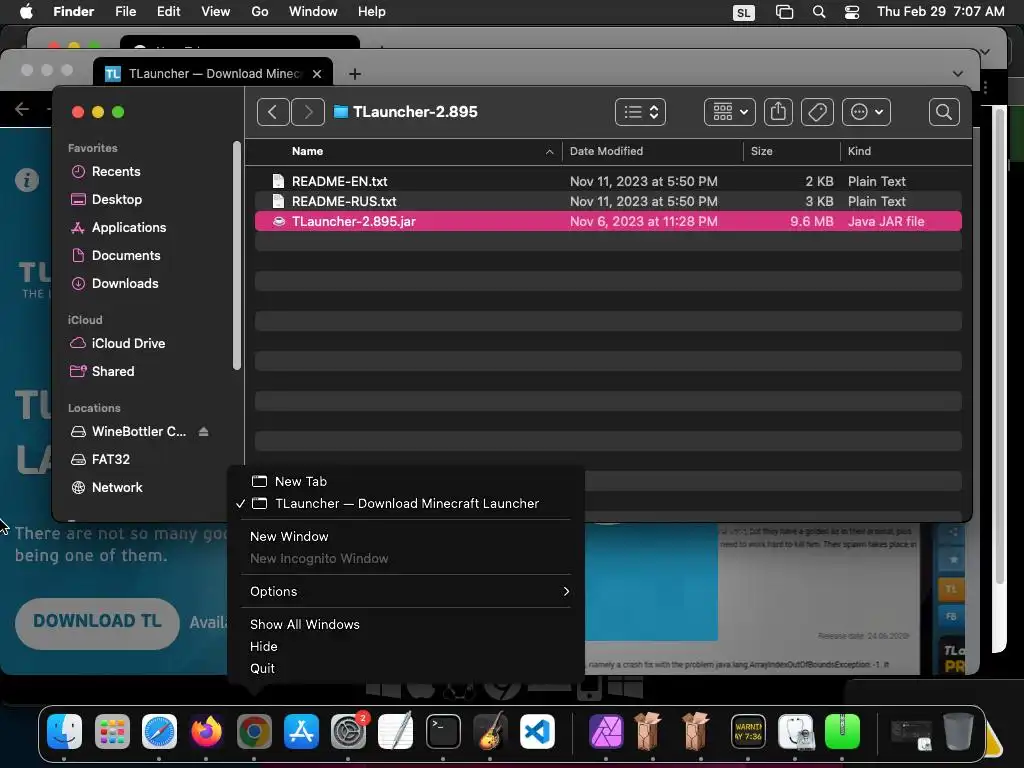Screen dimensions: 1024x768
Task: Click the Share icon in Finder toolbar
Action: (x=778, y=112)
